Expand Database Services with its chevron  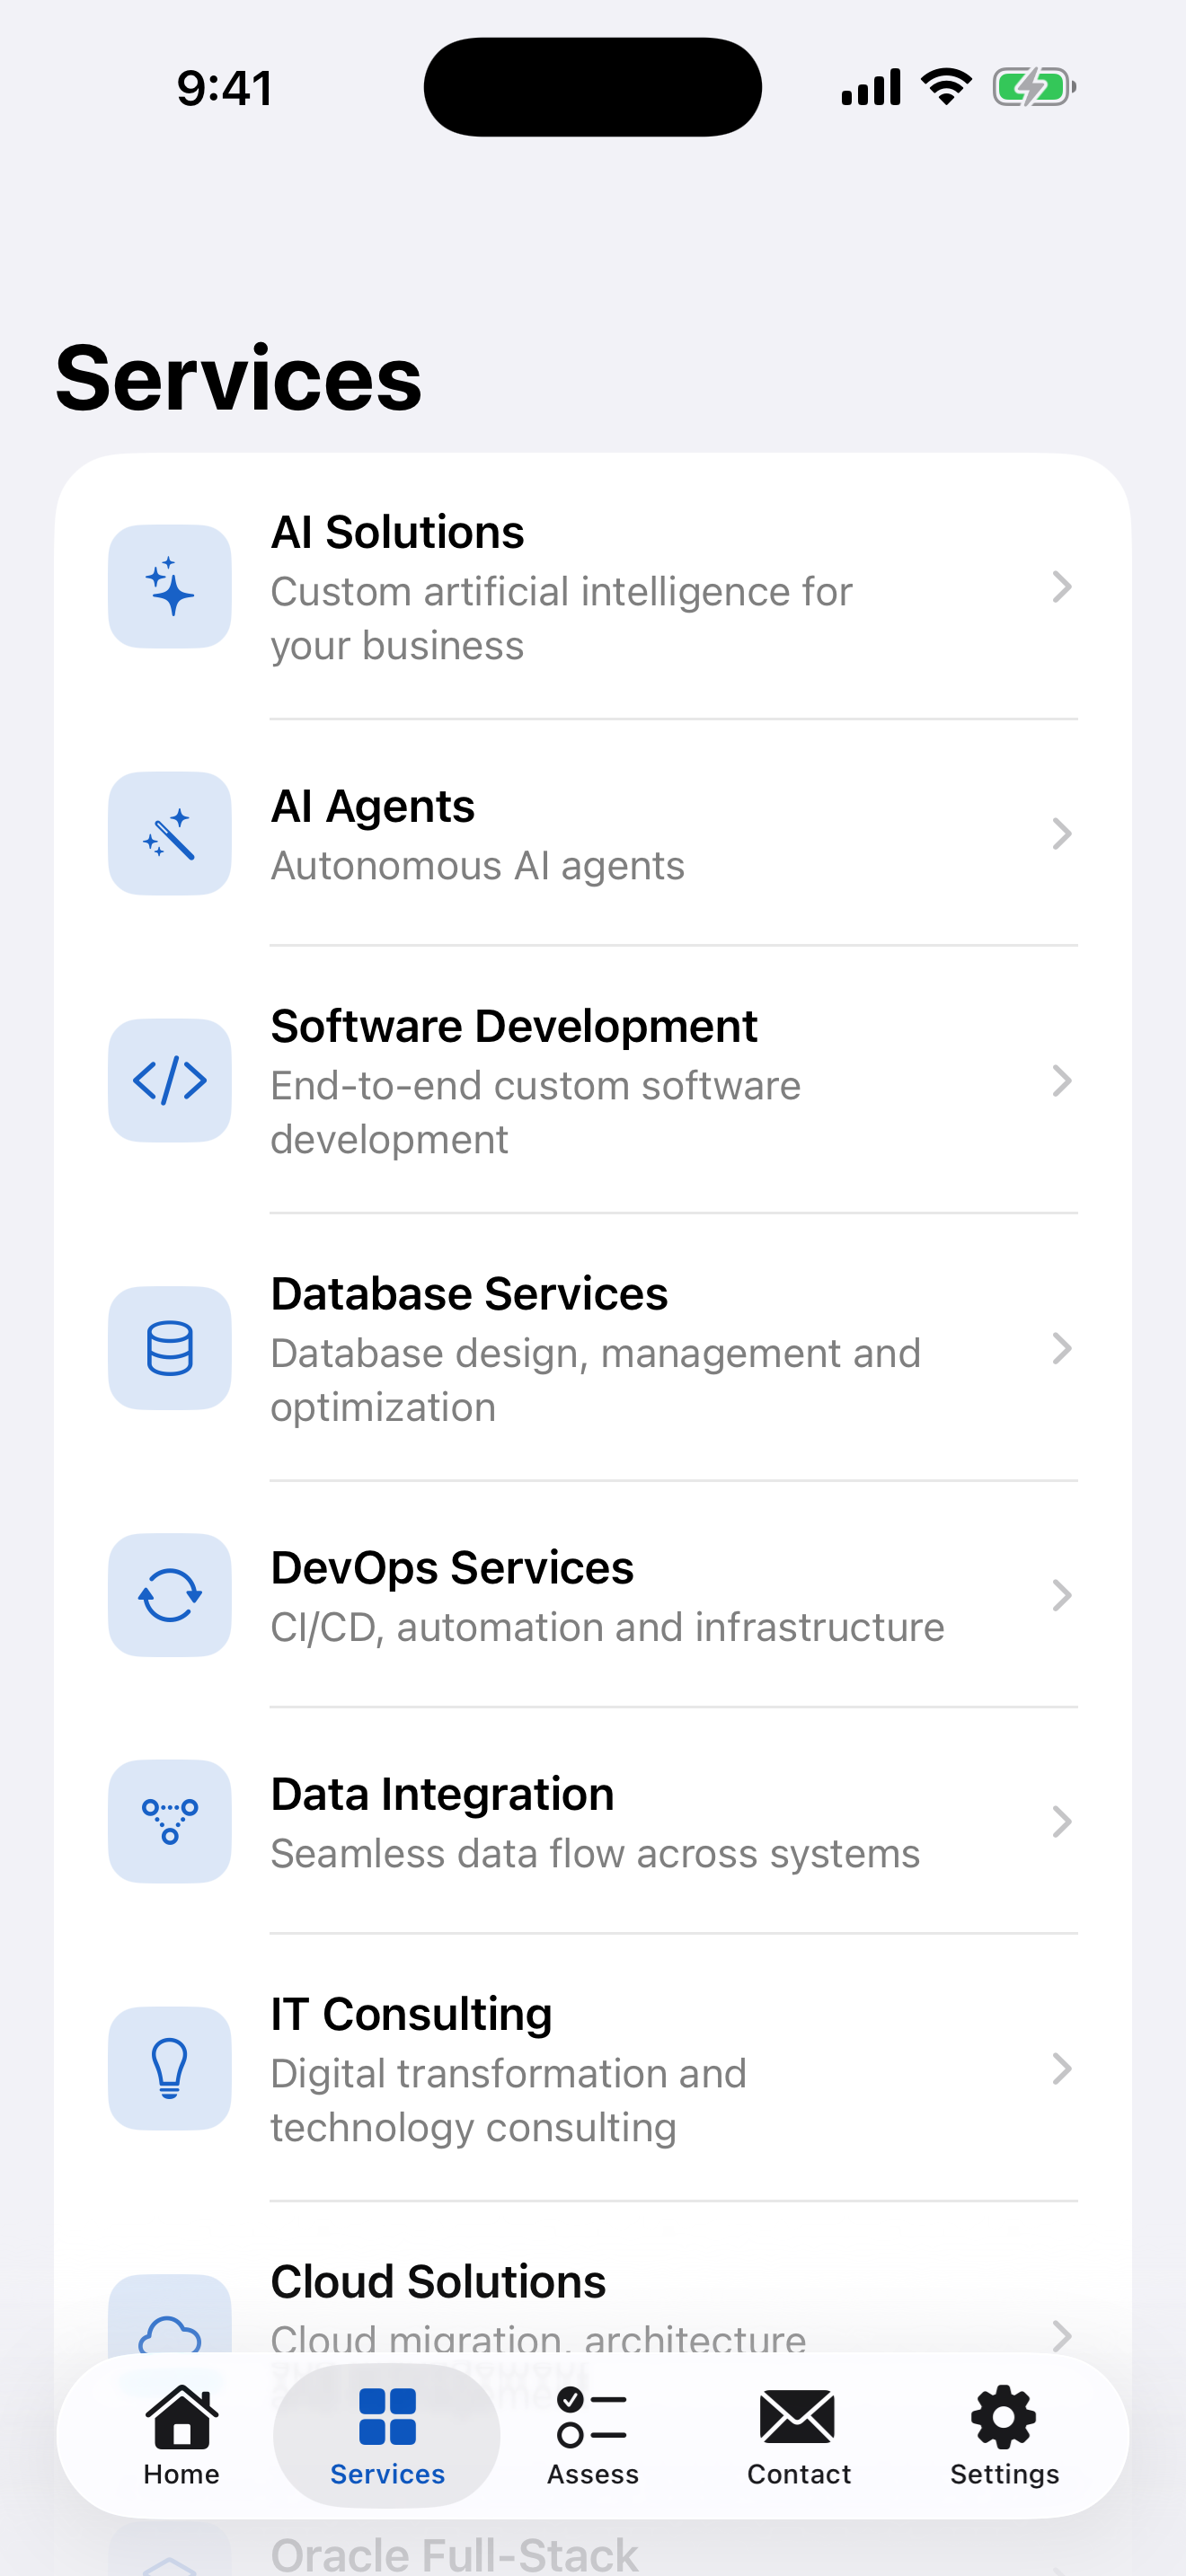[1062, 1348]
